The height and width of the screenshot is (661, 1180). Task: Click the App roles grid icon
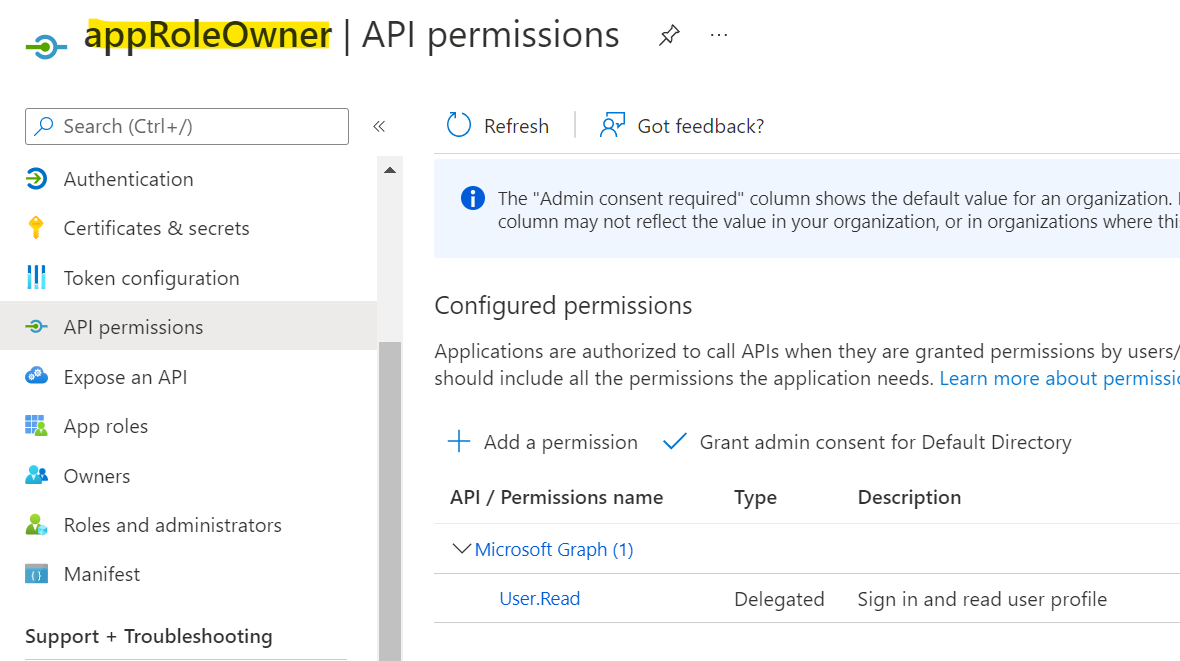[36, 425]
